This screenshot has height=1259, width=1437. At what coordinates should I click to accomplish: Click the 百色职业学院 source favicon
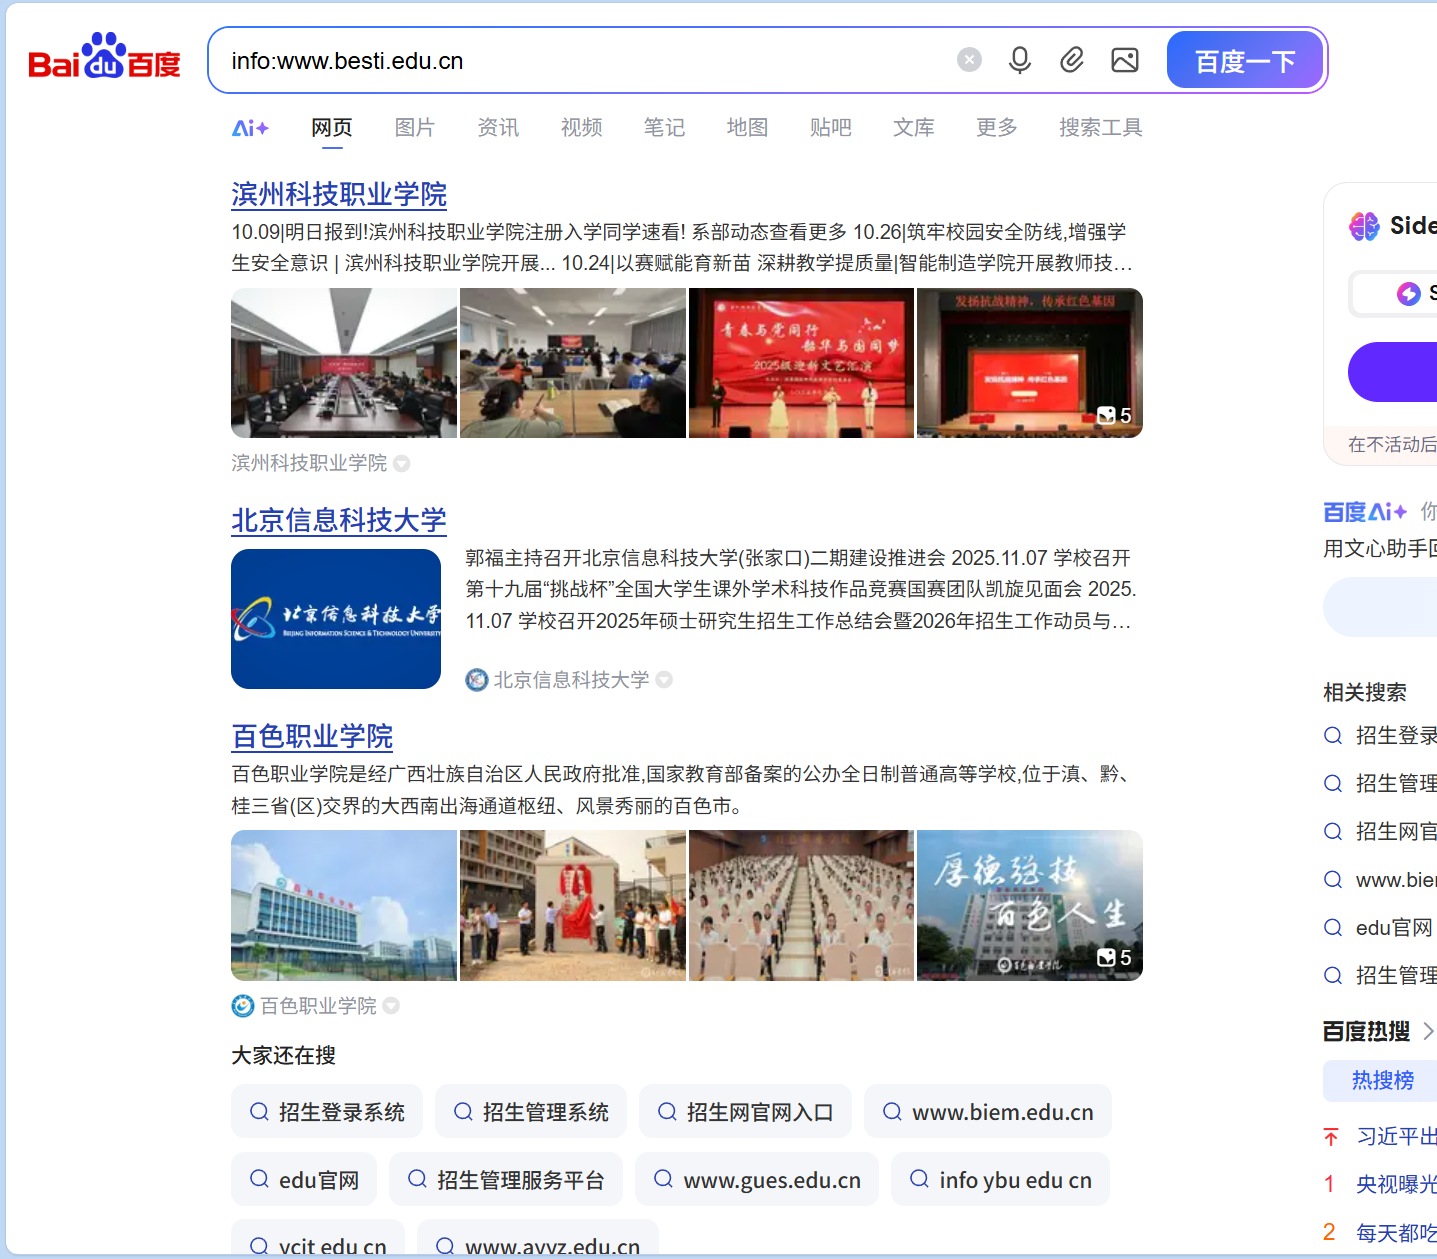pos(243,1006)
